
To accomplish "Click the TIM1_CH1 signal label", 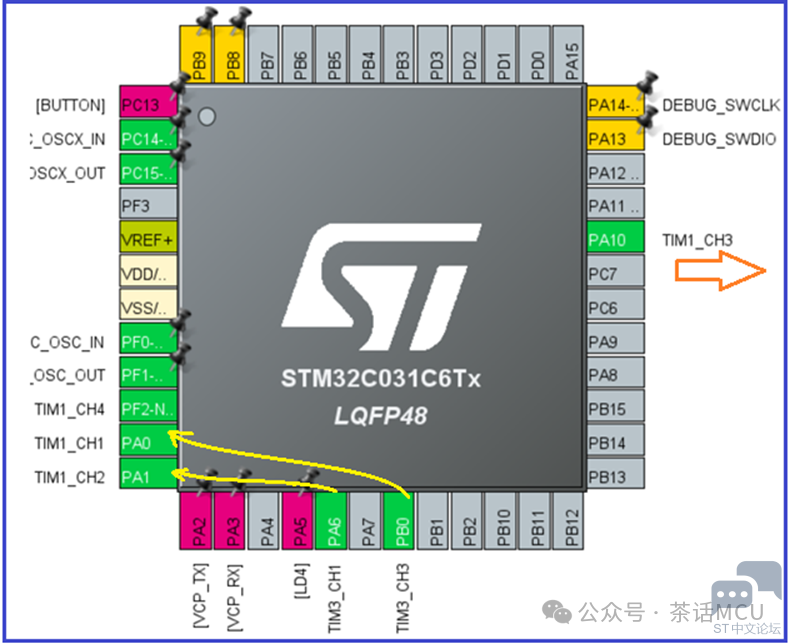I will pyautogui.click(x=70, y=443).
